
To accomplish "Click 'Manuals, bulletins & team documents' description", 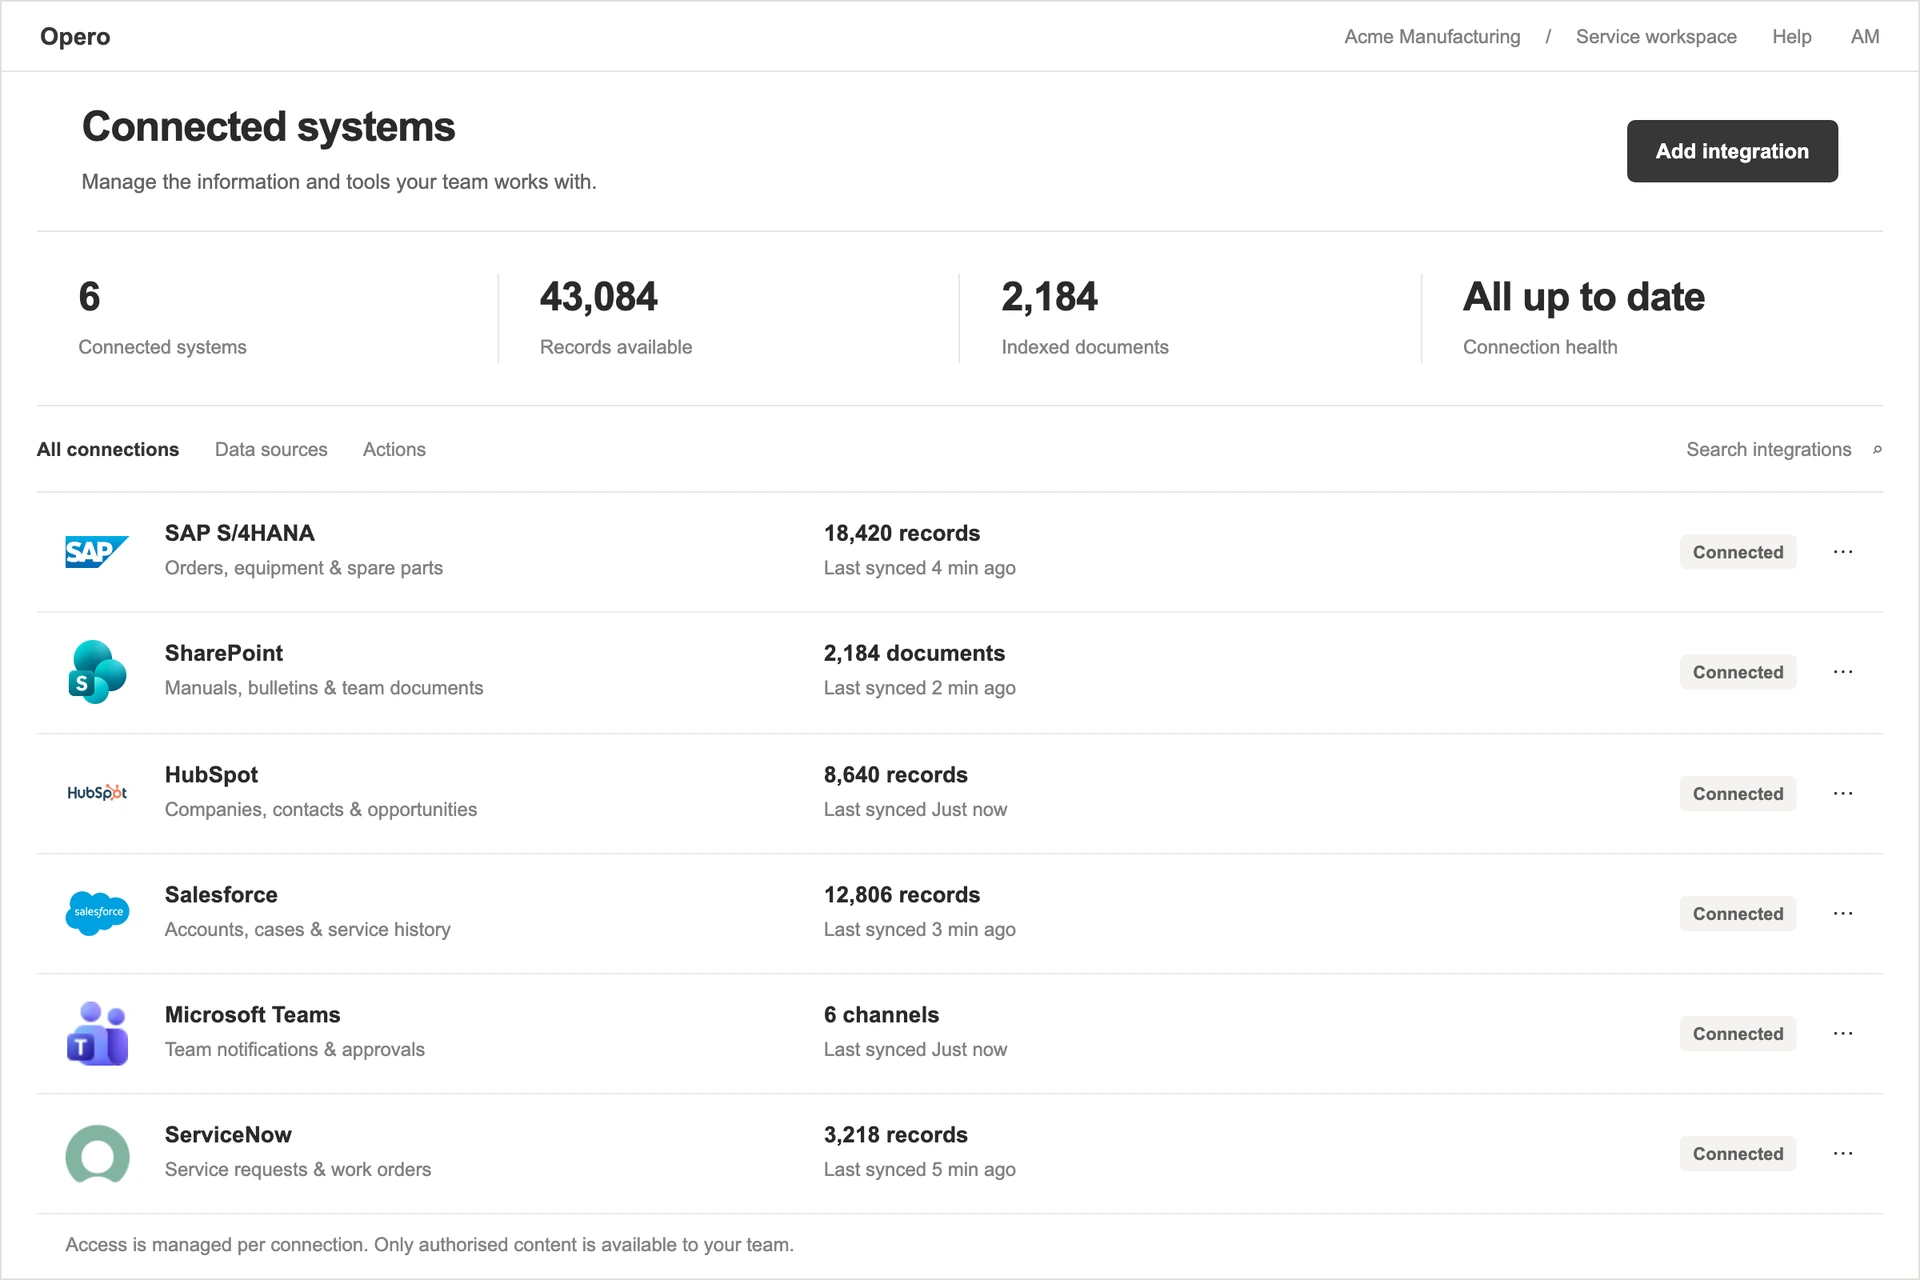I will [324, 688].
